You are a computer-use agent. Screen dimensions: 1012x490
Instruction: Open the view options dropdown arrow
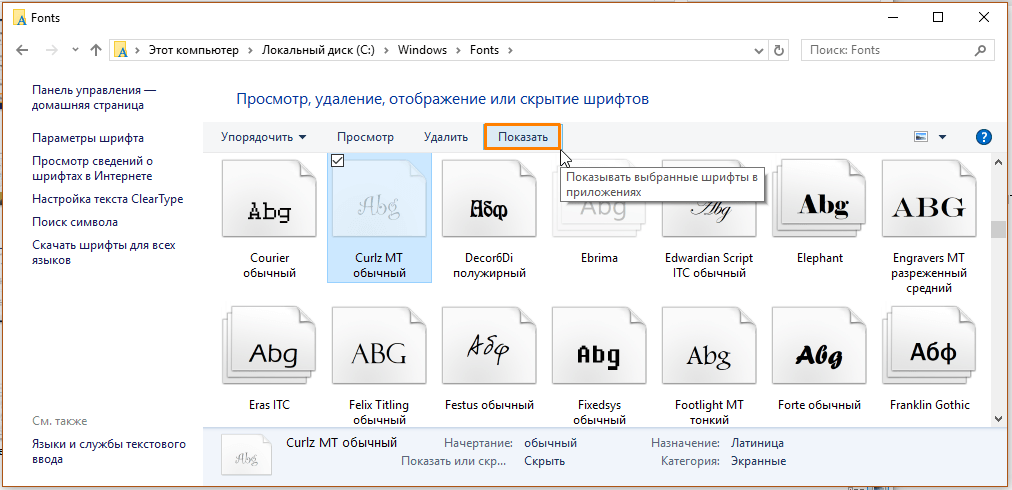tap(942, 137)
